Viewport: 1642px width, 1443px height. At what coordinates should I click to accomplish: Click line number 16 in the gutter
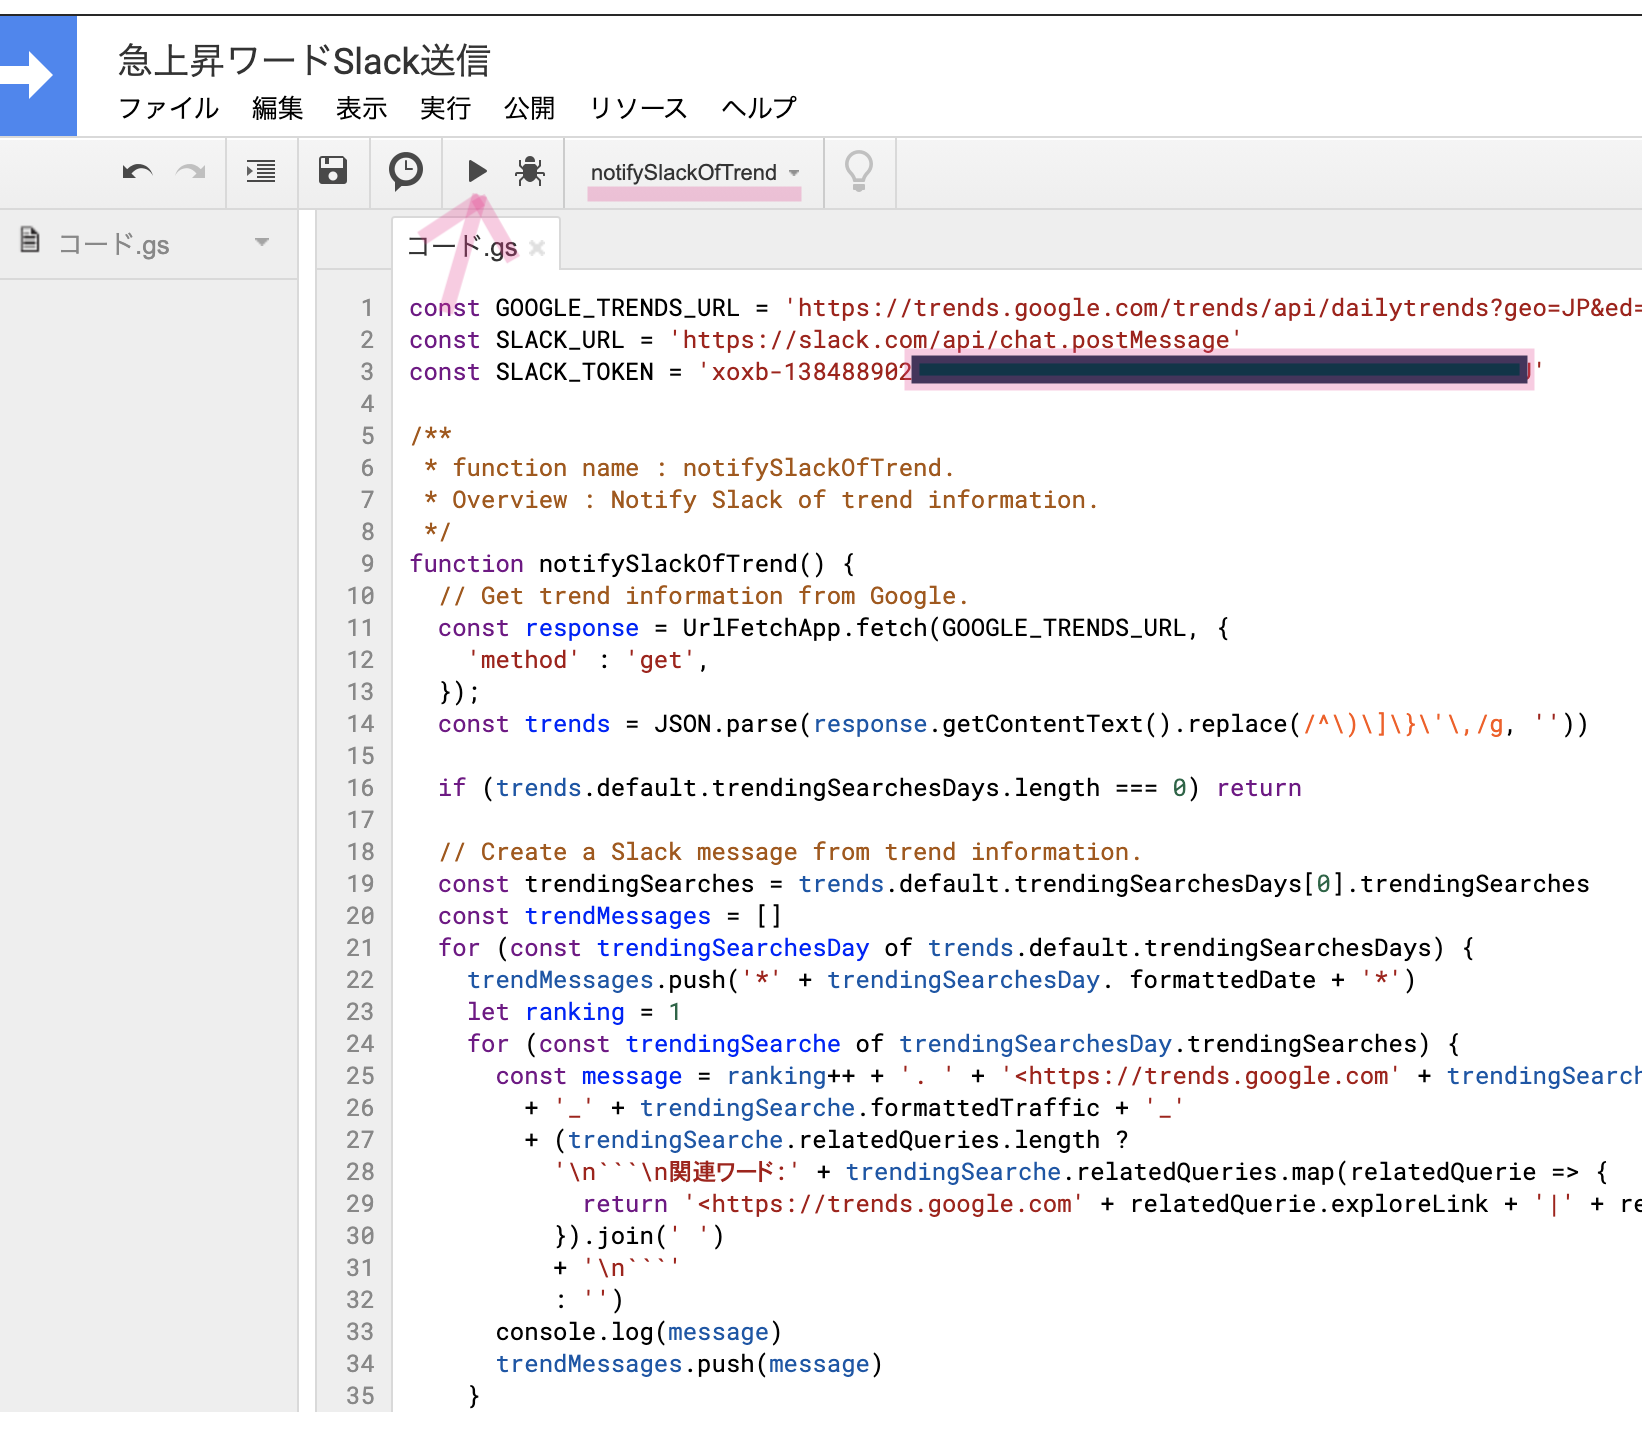tap(360, 788)
